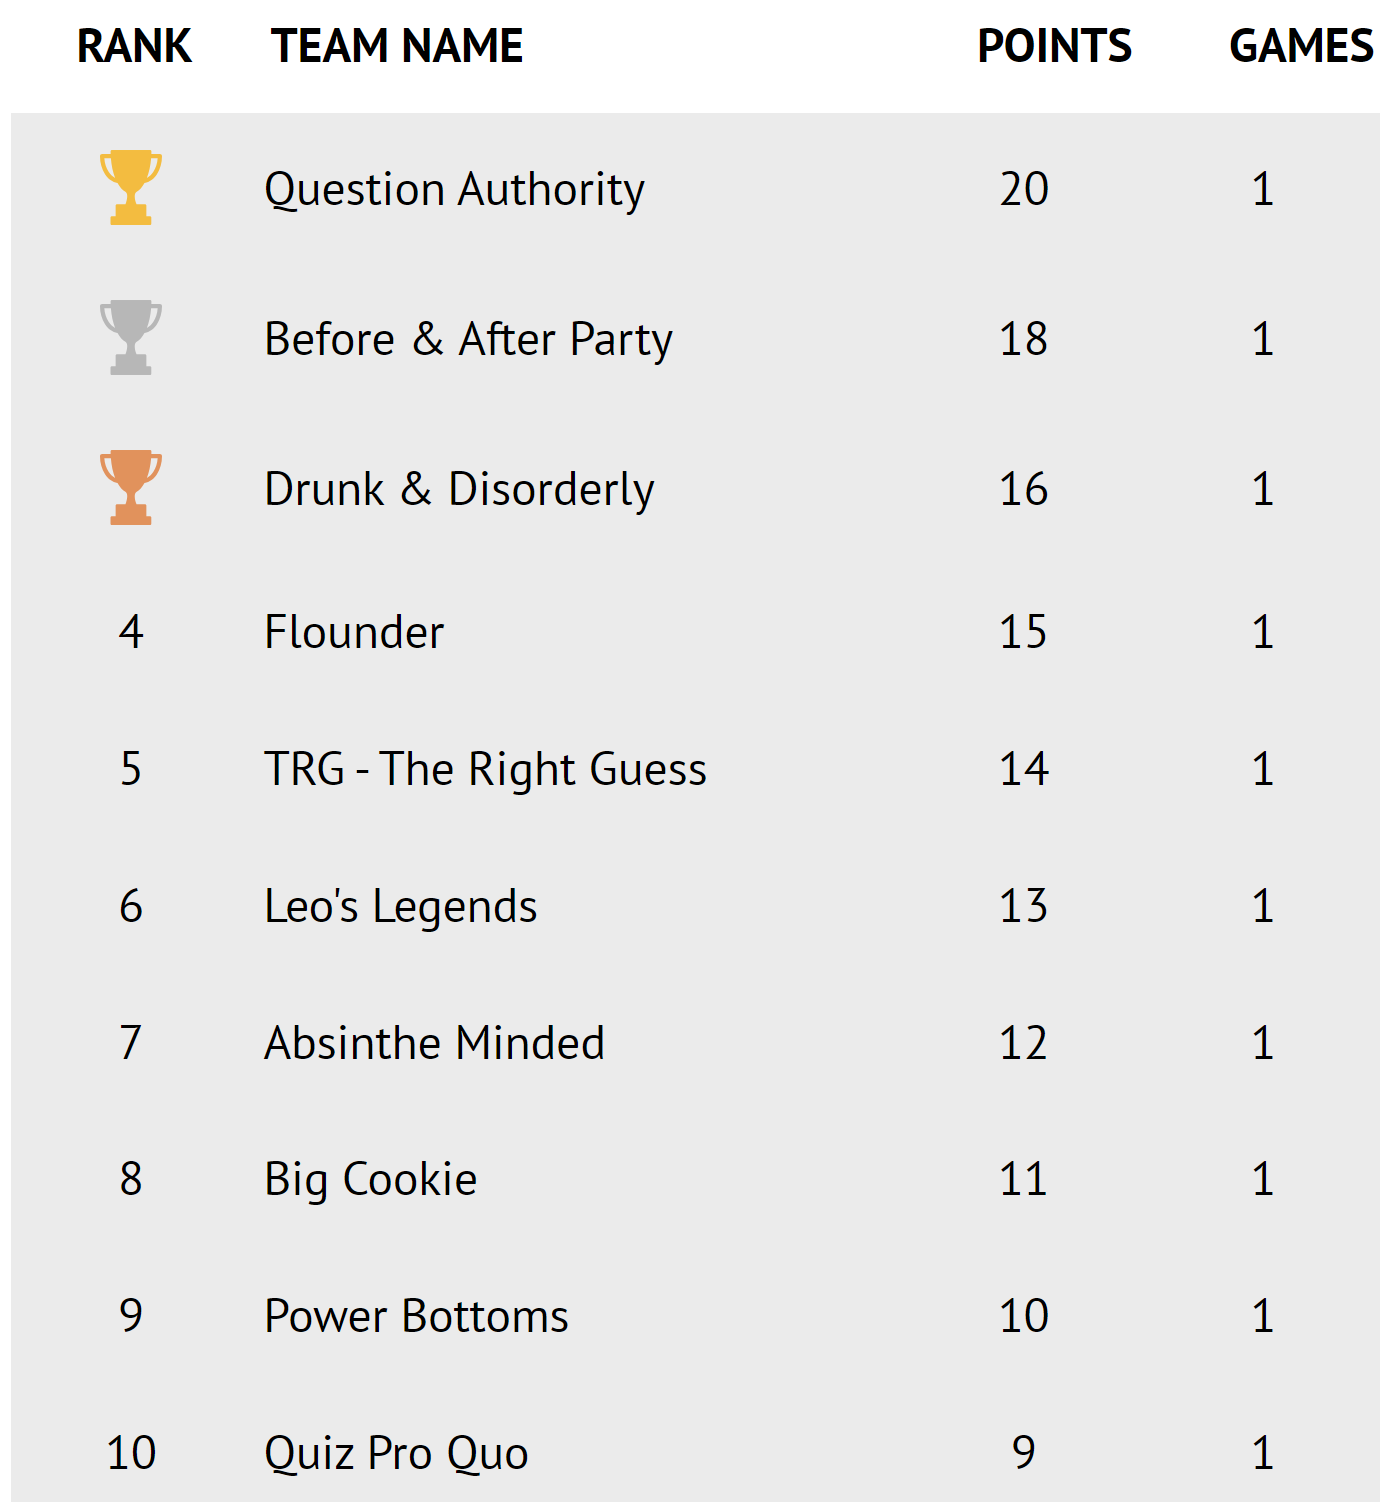Screen dimensions: 1380x1502
Task: Open the Quiz Pro Quo team
Action: (396, 1453)
